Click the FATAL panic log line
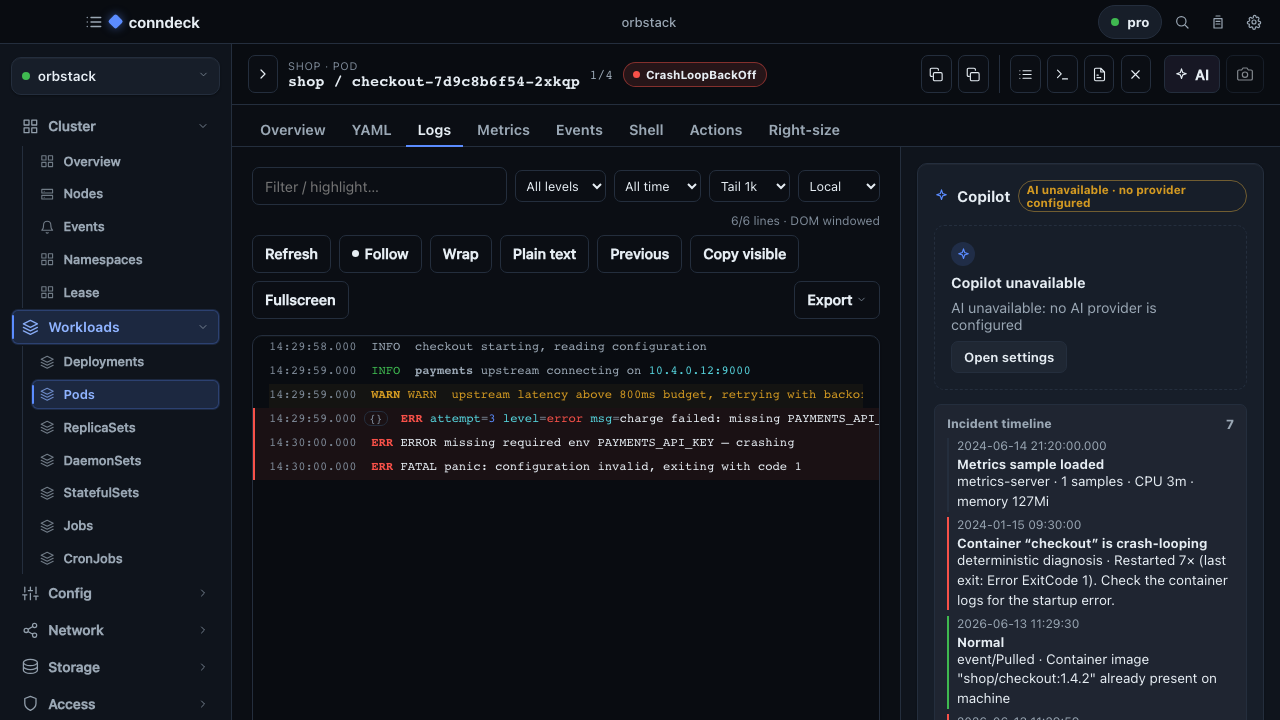 pos(566,467)
